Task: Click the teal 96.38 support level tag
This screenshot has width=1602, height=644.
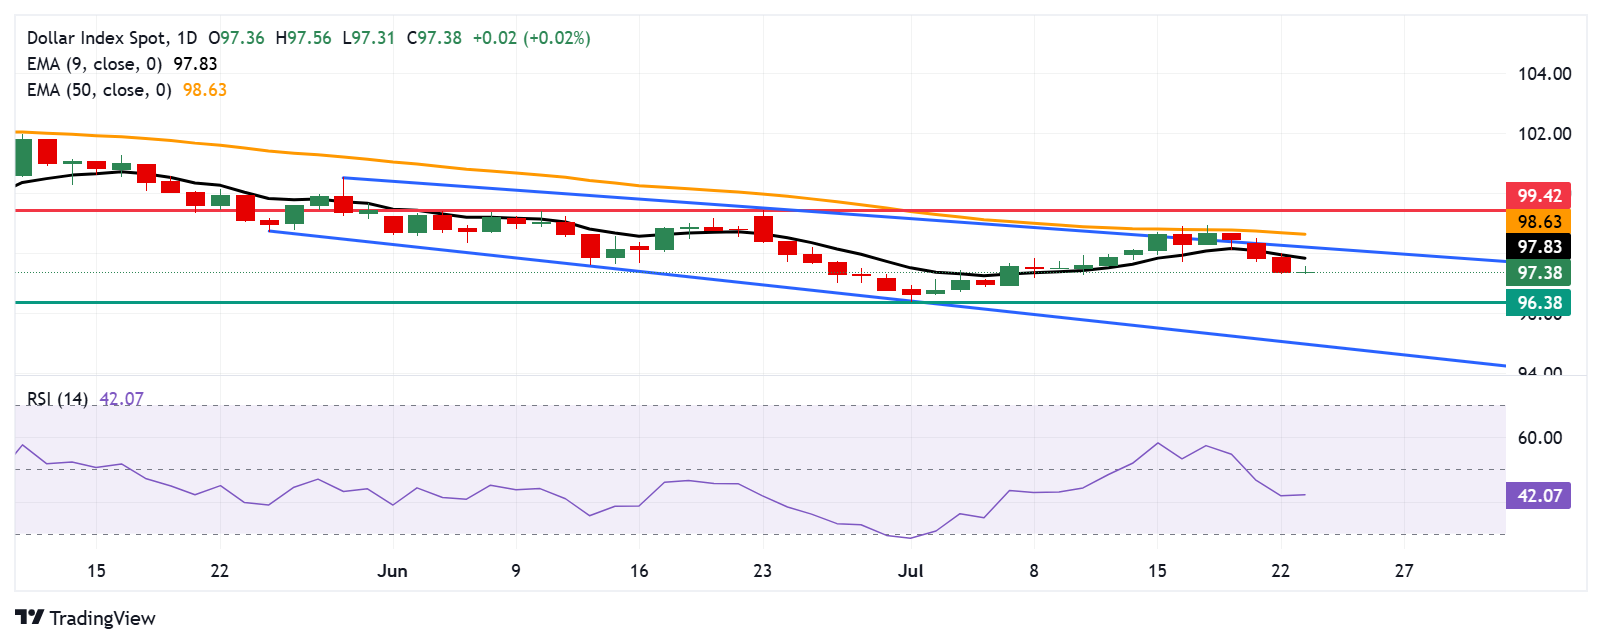Action: coord(1538,303)
